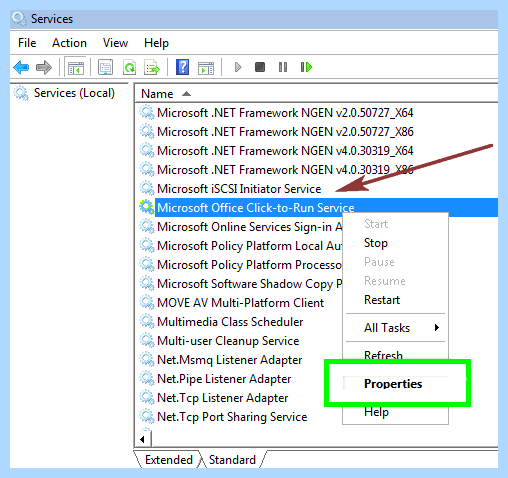The height and width of the screenshot is (478, 508).
Task: Select Multi-user Cleanup Service row
Action: coord(228,341)
